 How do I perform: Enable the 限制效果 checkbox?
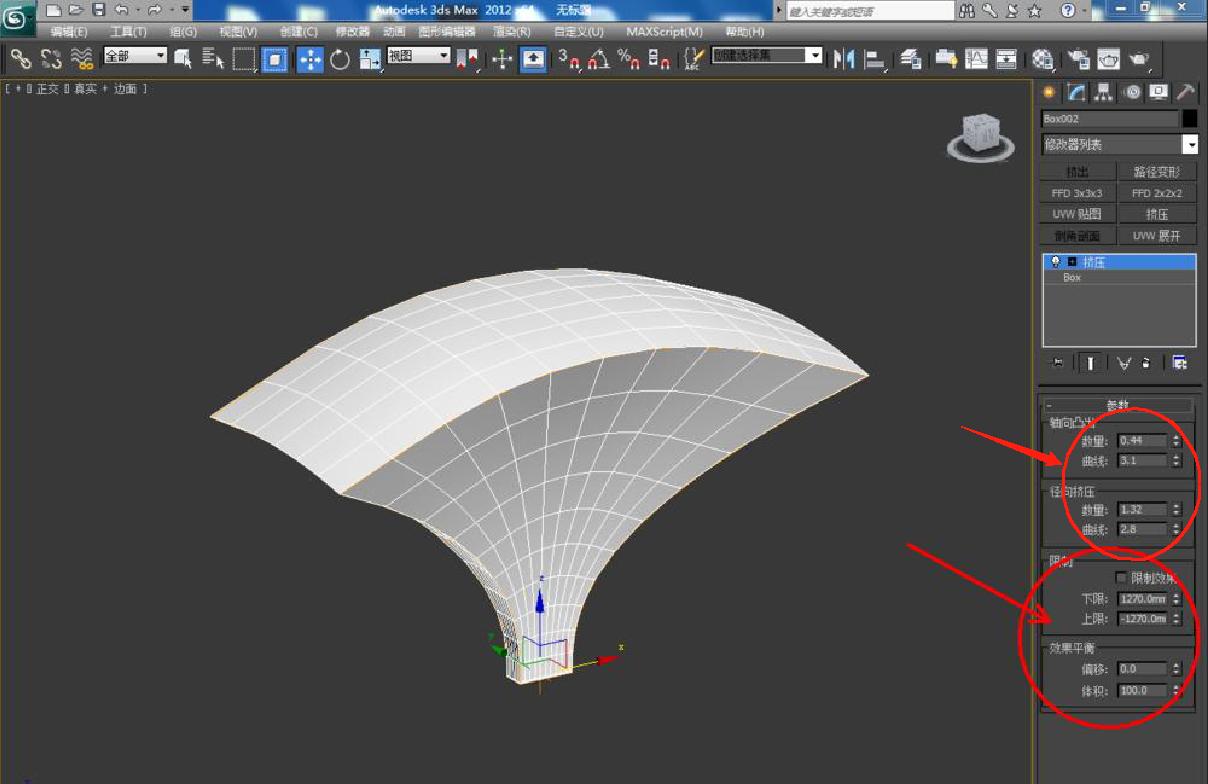(1121, 577)
